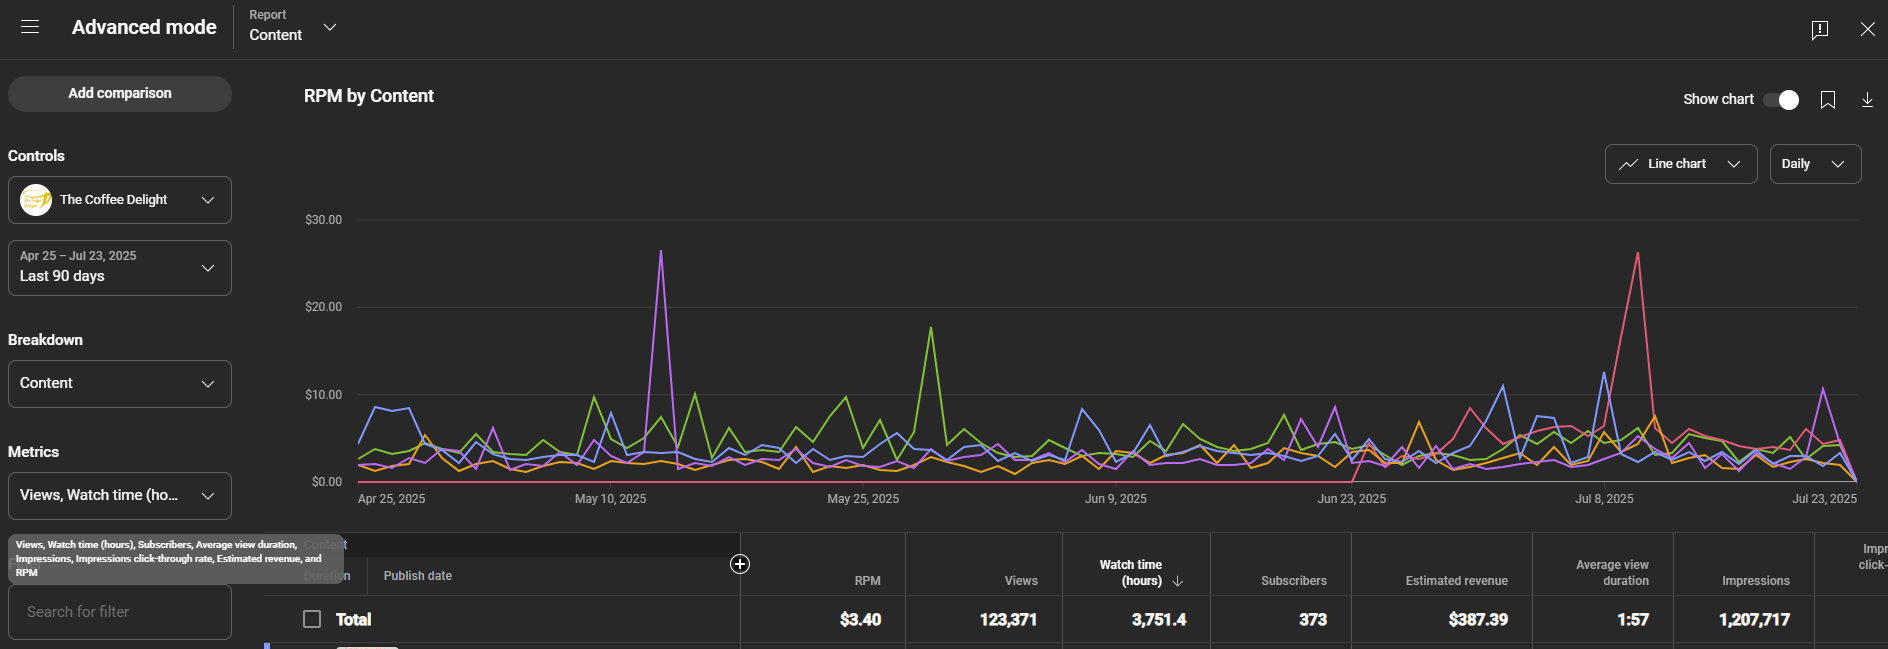
Task: Expand the Report Content dropdown
Action: point(293,27)
